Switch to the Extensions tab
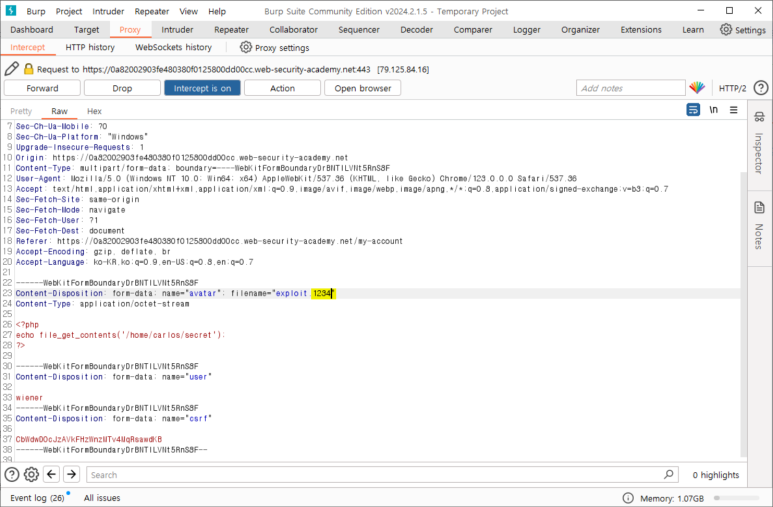This screenshot has height=507, width=773. tap(641, 30)
